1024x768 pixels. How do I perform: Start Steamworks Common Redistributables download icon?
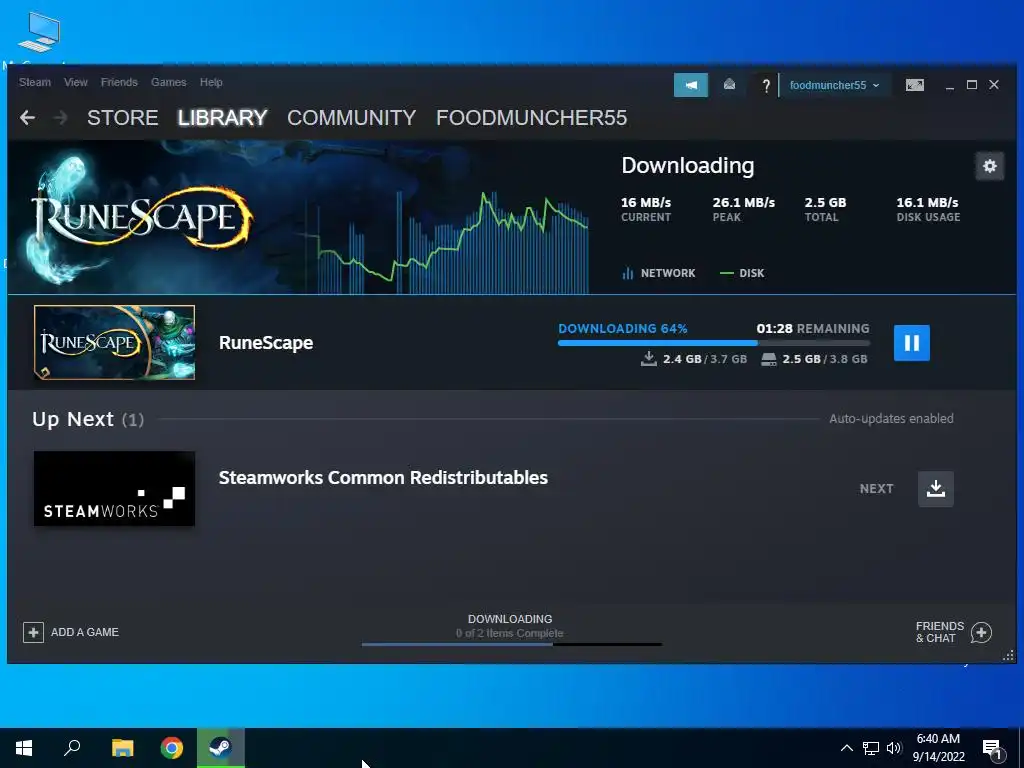coord(936,488)
